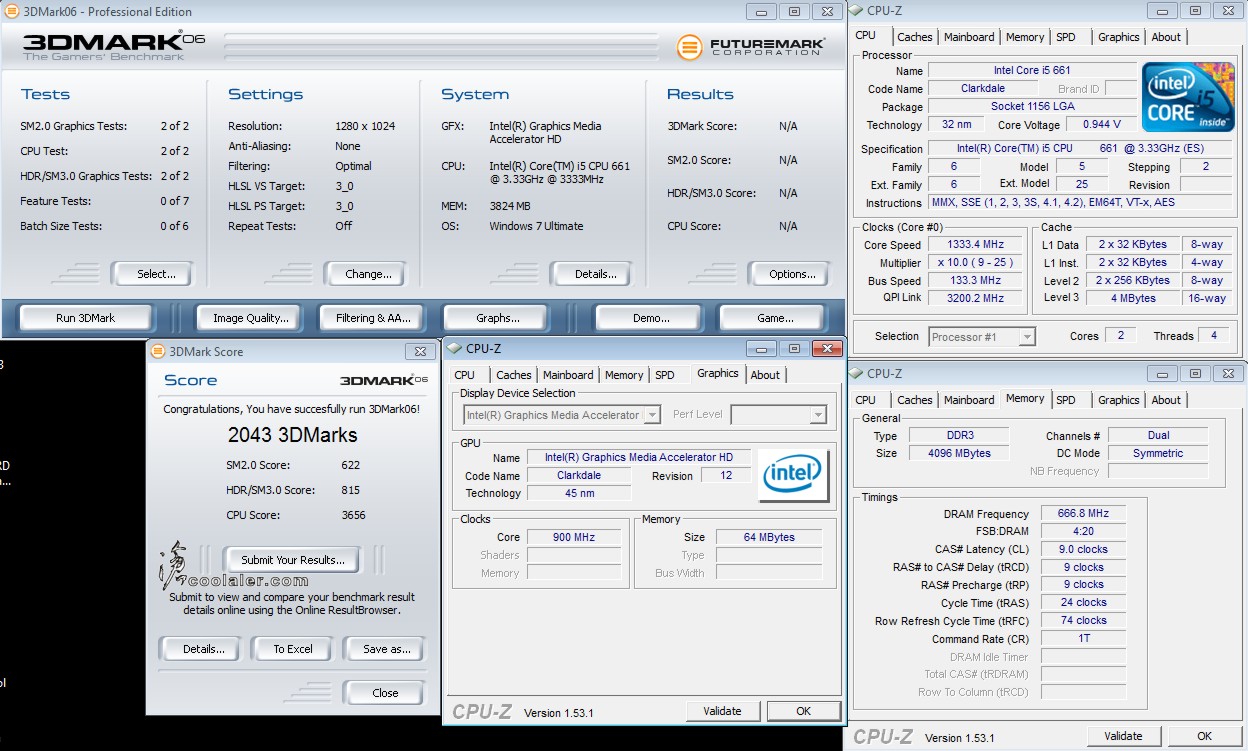Screen dimensions: 1248x751
Task: Export score To Excel
Action: pyautogui.click(x=293, y=649)
